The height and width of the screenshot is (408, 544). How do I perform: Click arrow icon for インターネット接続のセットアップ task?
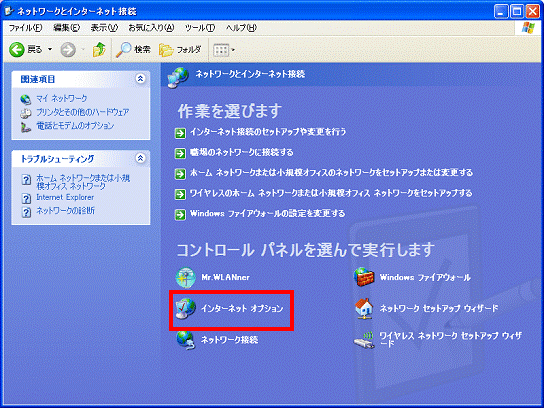[180, 133]
